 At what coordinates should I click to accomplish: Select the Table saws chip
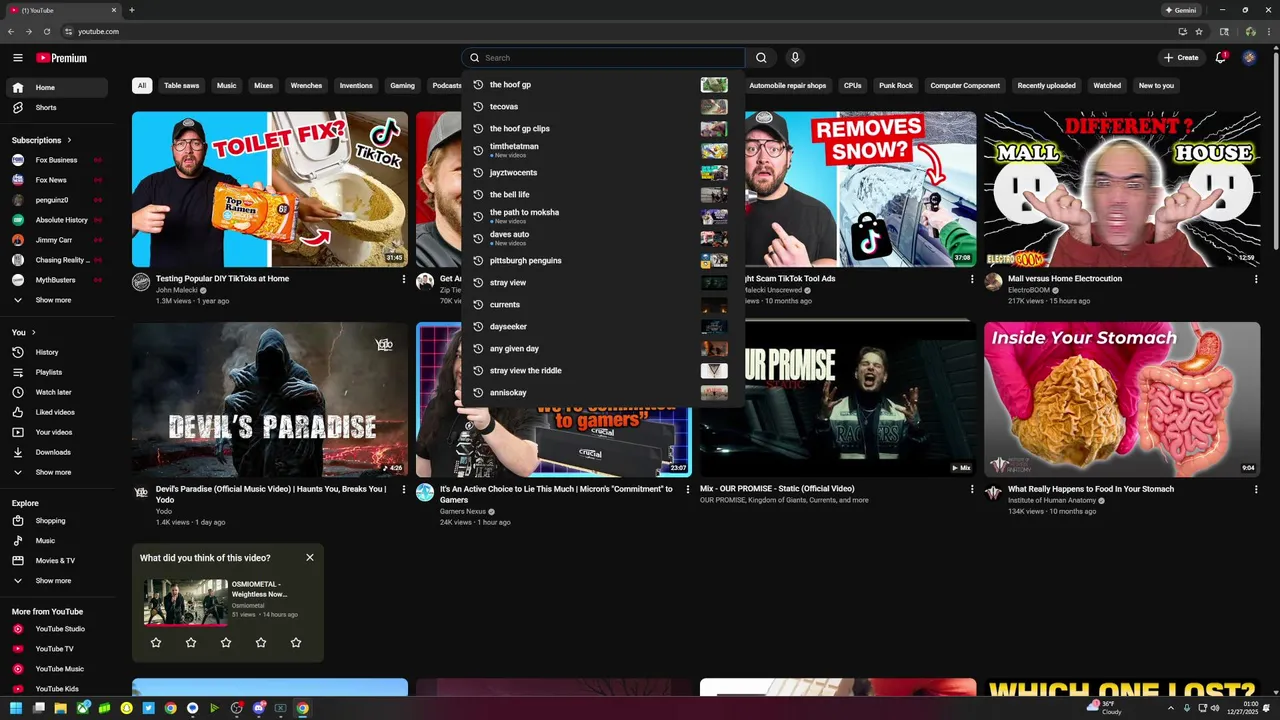pyautogui.click(x=181, y=86)
